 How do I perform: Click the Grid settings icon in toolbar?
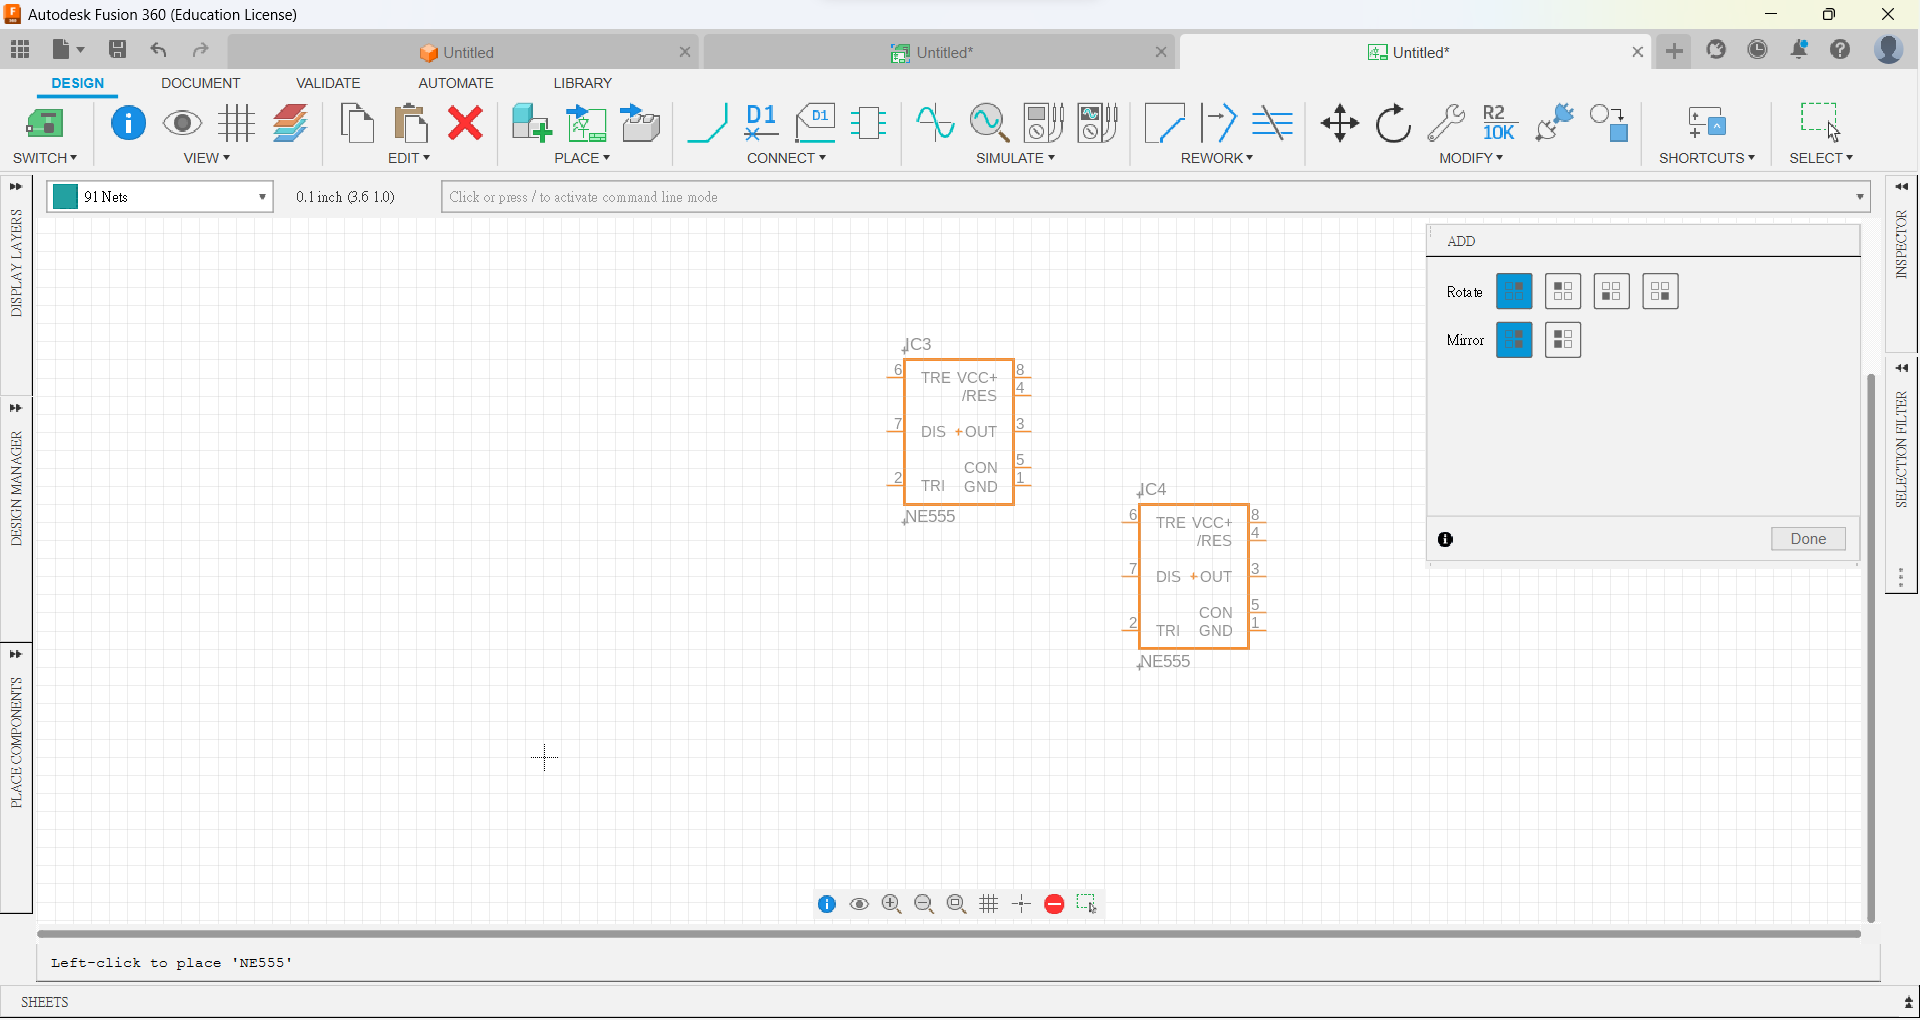coord(236,124)
